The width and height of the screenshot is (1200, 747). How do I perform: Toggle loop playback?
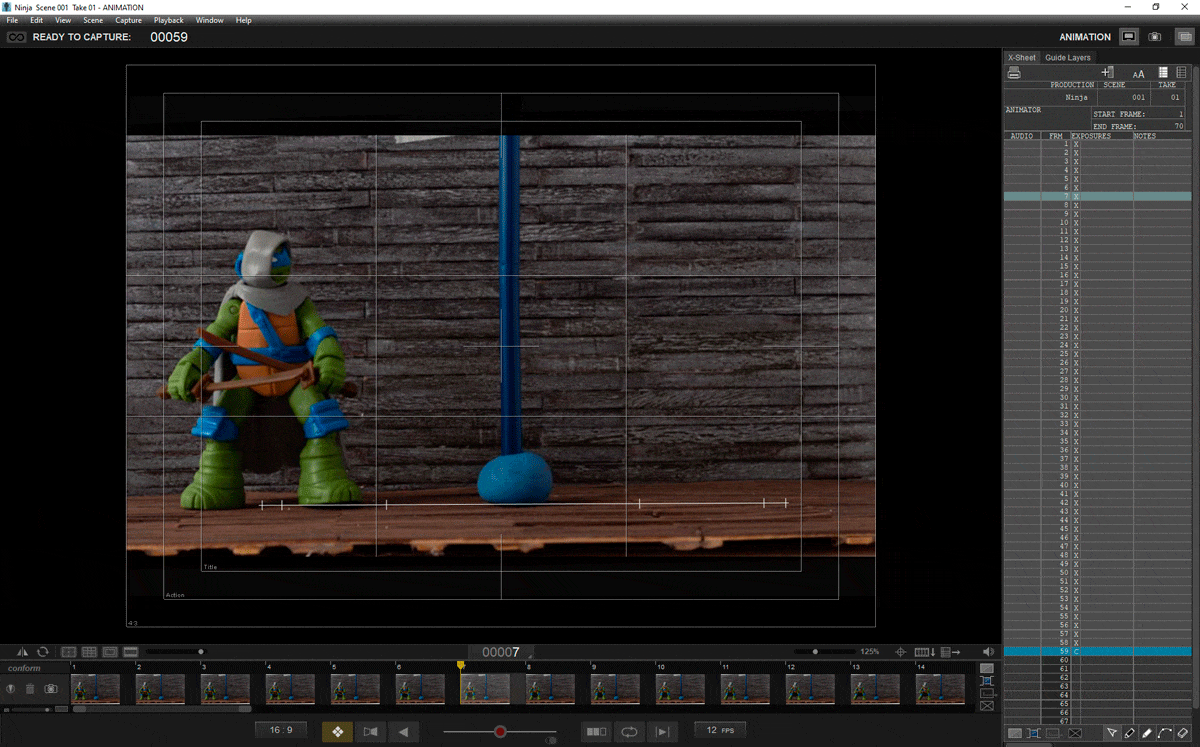click(629, 732)
